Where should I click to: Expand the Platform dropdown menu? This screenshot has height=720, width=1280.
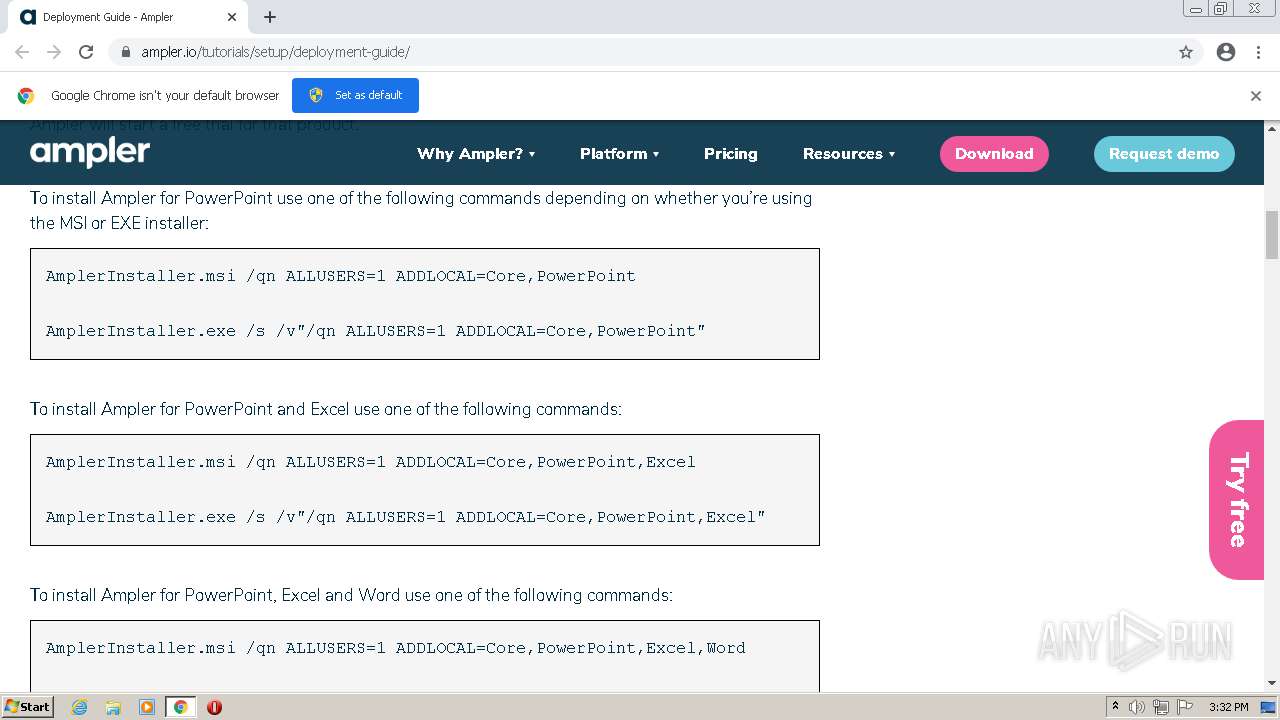pos(620,153)
